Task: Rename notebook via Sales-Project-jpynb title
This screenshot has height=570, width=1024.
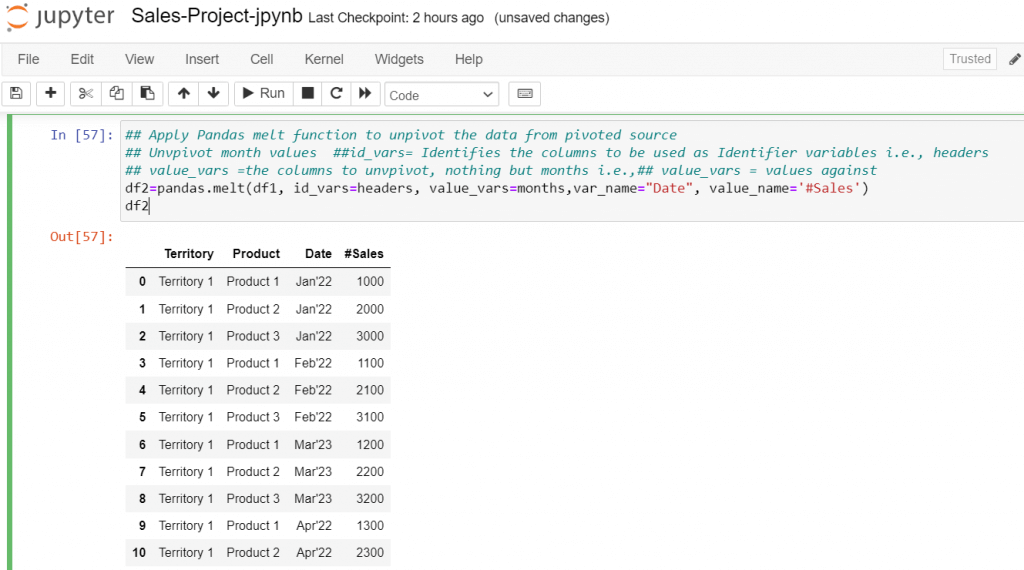Action: point(217,18)
